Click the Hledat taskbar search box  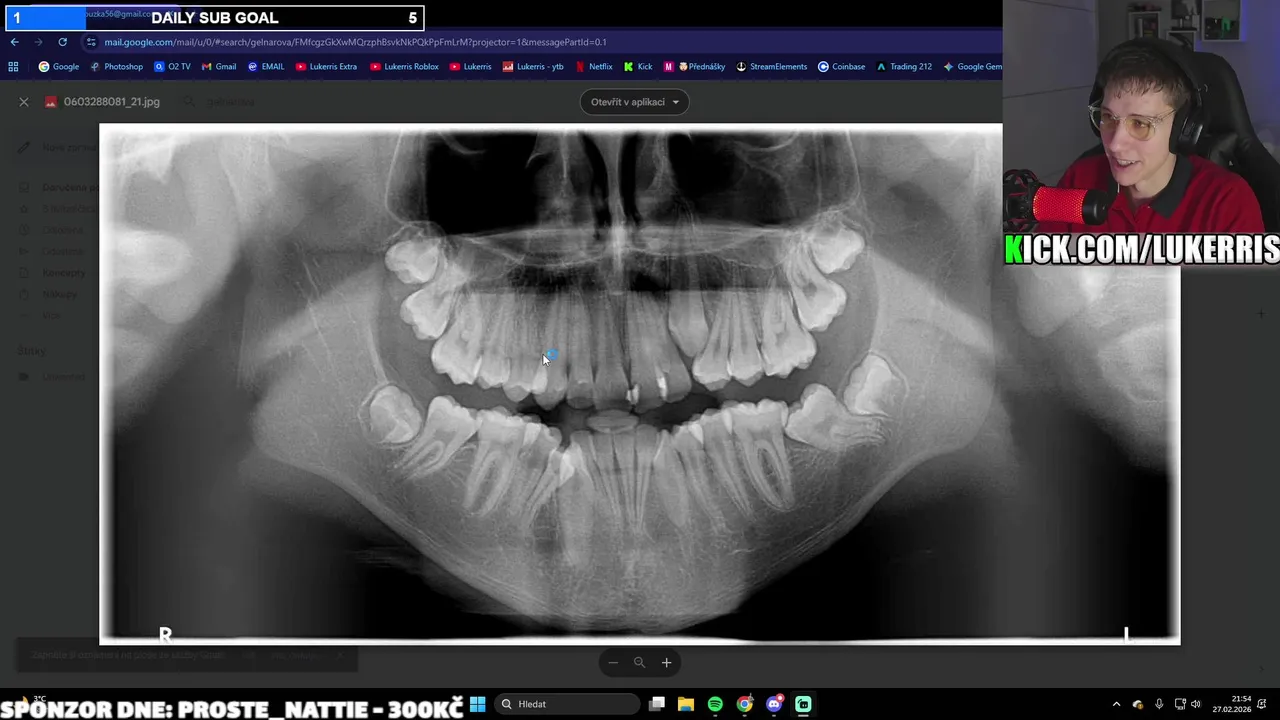tap(567, 704)
